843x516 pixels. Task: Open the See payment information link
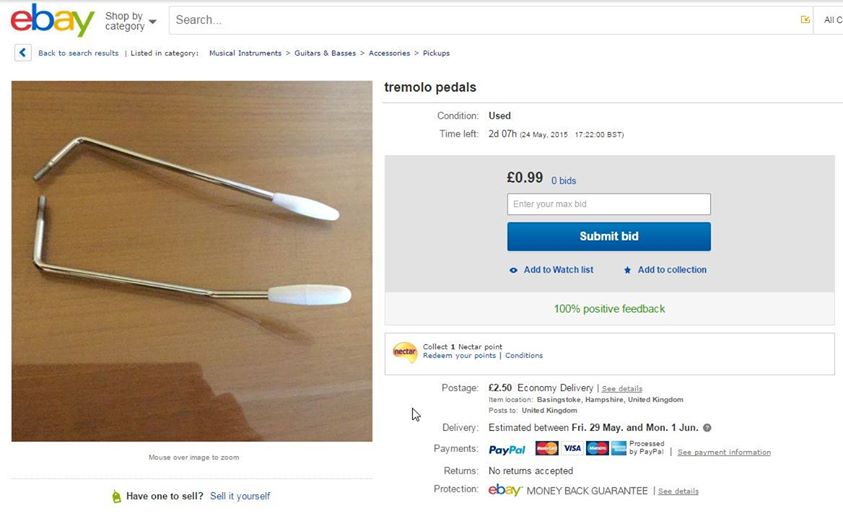point(724,452)
